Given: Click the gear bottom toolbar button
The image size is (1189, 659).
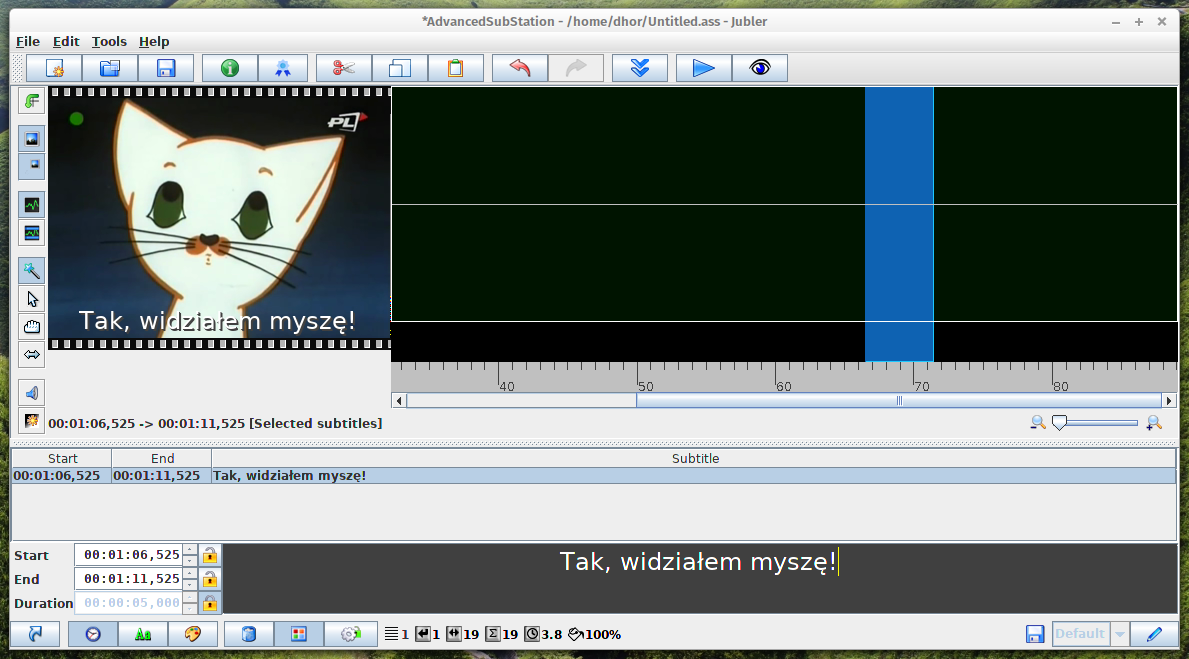Looking at the screenshot, I should tap(350, 634).
